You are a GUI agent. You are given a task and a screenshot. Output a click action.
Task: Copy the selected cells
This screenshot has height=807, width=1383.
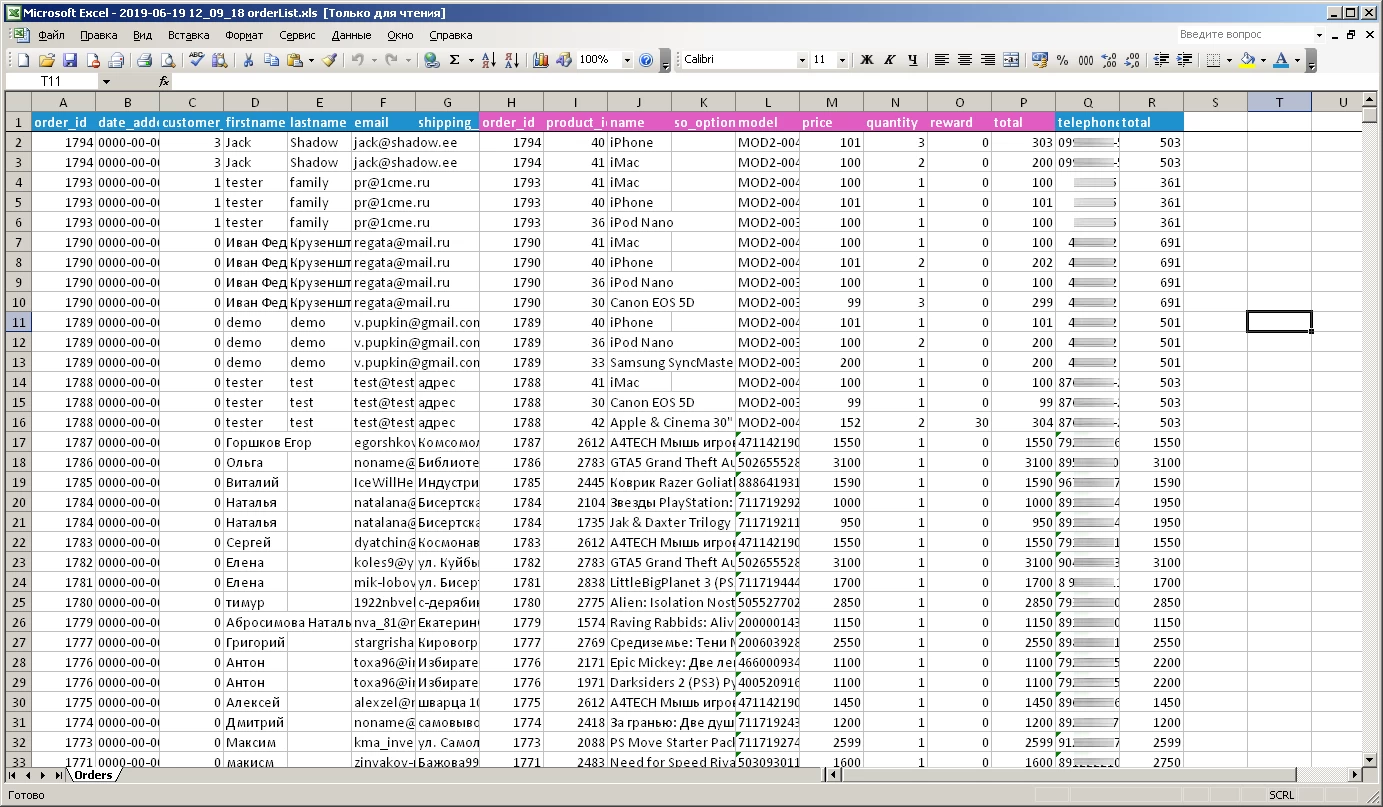(x=271, y=60)
